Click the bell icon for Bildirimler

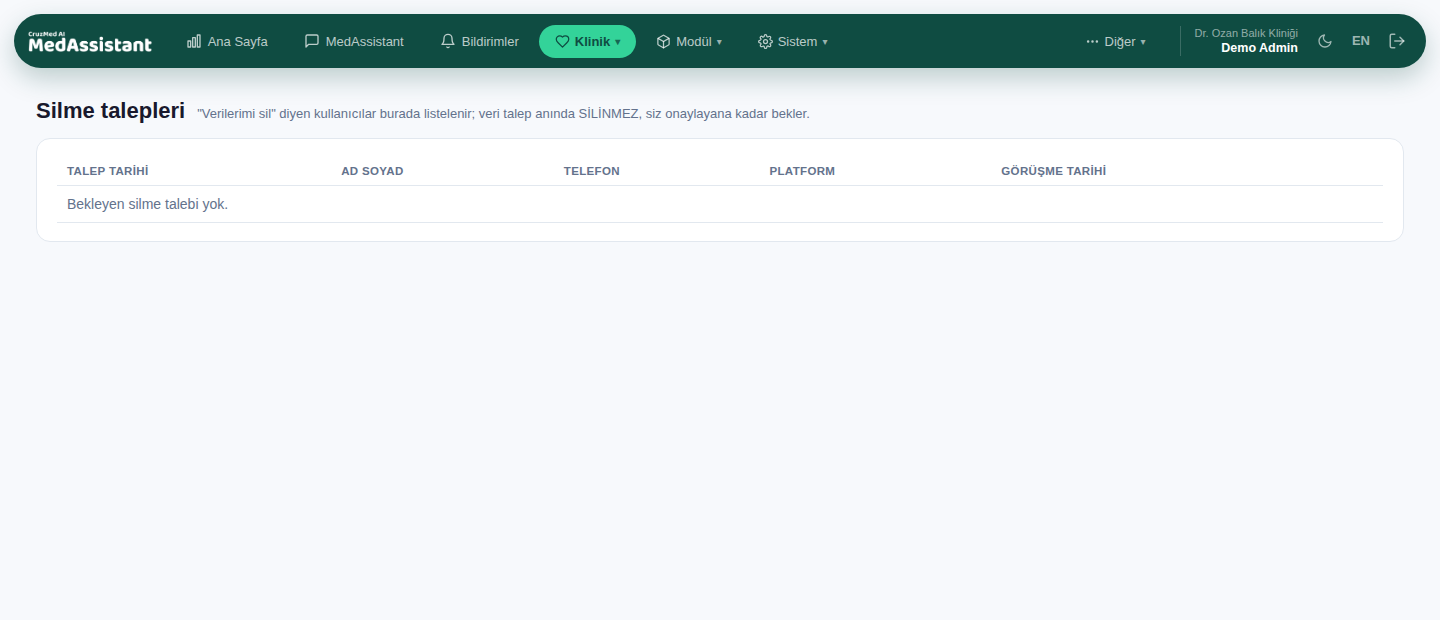[x=448, y=41]
